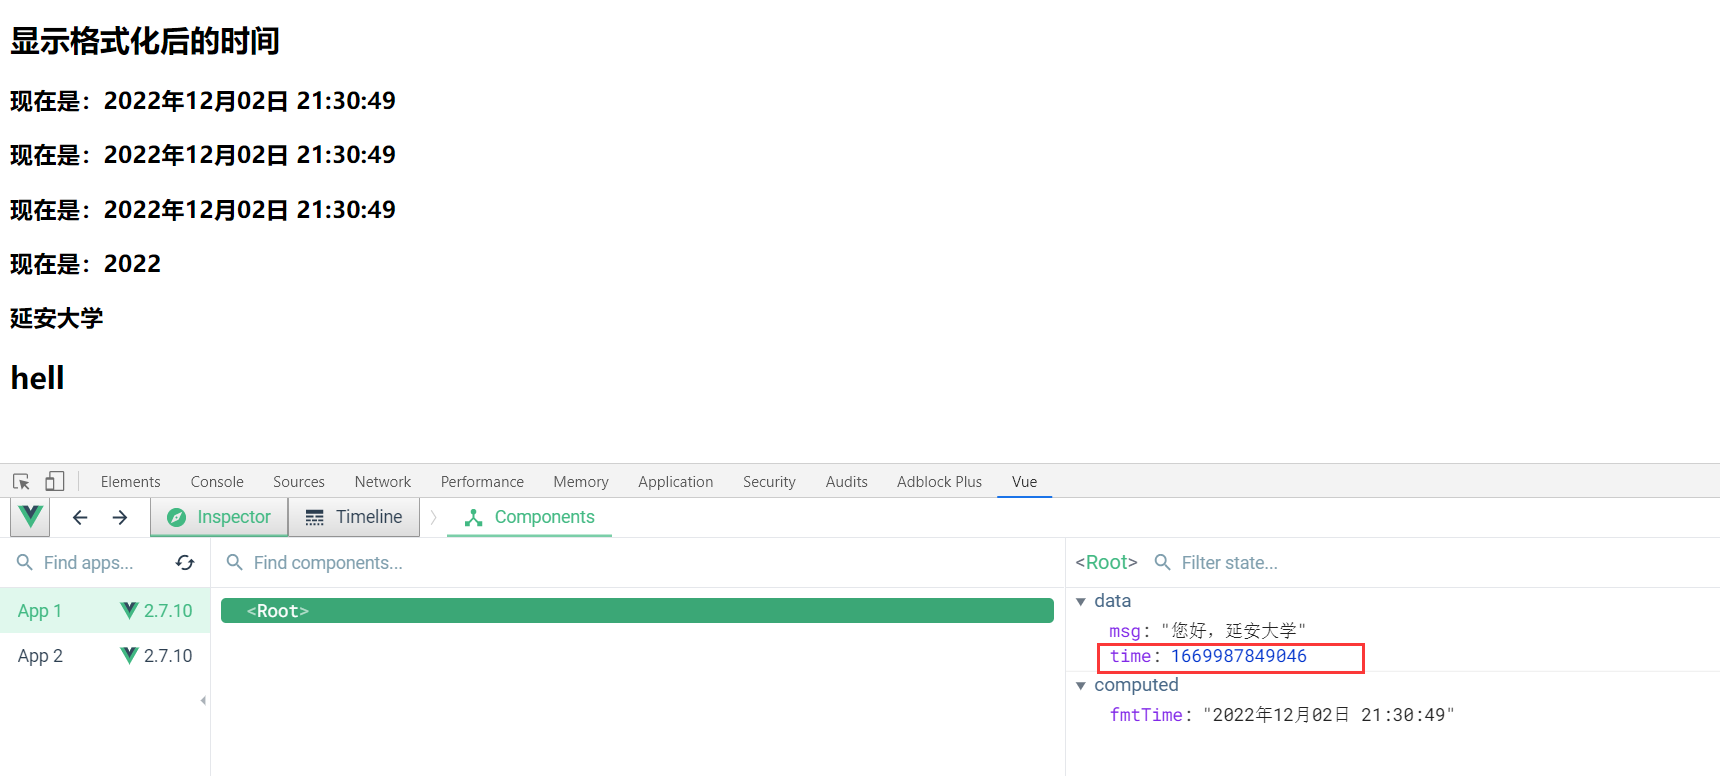The width and height of the screenshot is (1720, 776).
Task: Open the Performance panel
Action: 482,481
